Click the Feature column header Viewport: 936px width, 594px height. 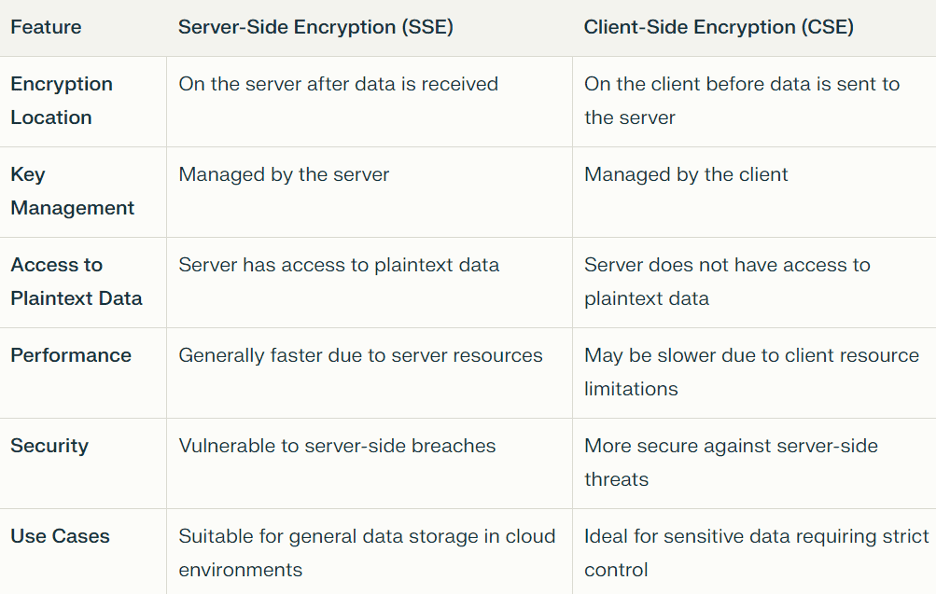pos(46,27)
